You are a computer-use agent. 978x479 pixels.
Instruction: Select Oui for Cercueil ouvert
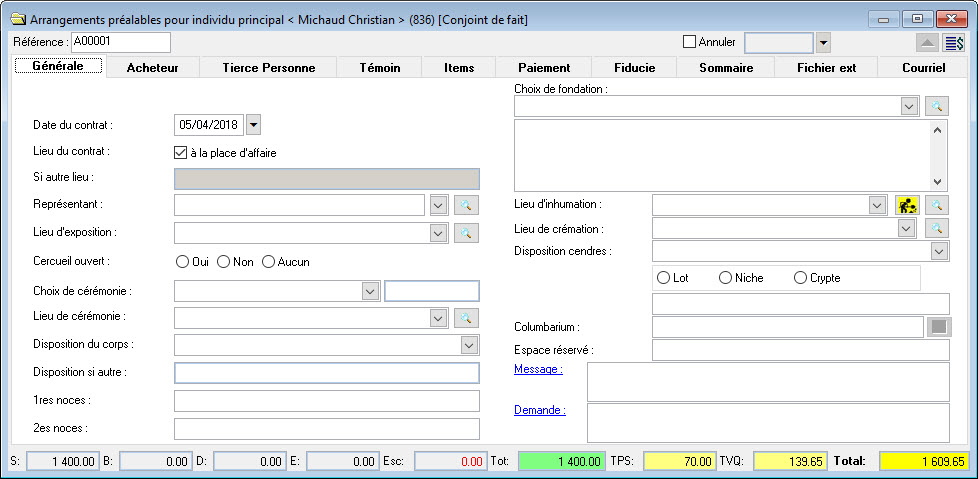(182, 262)
